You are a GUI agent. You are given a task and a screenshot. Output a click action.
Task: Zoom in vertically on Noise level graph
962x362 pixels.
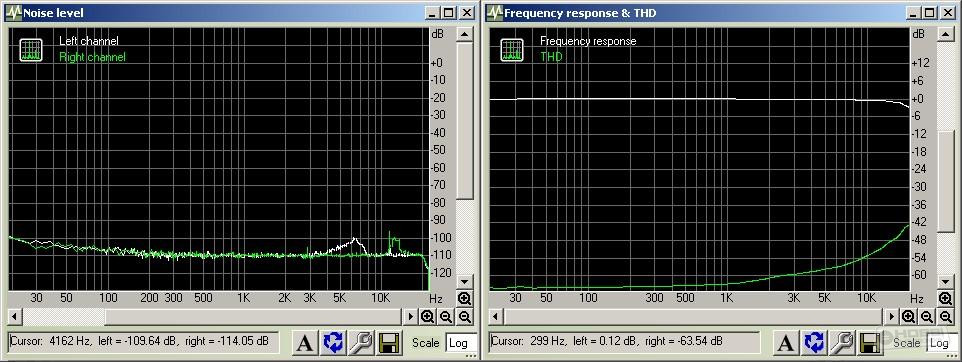tap(464, 299)
